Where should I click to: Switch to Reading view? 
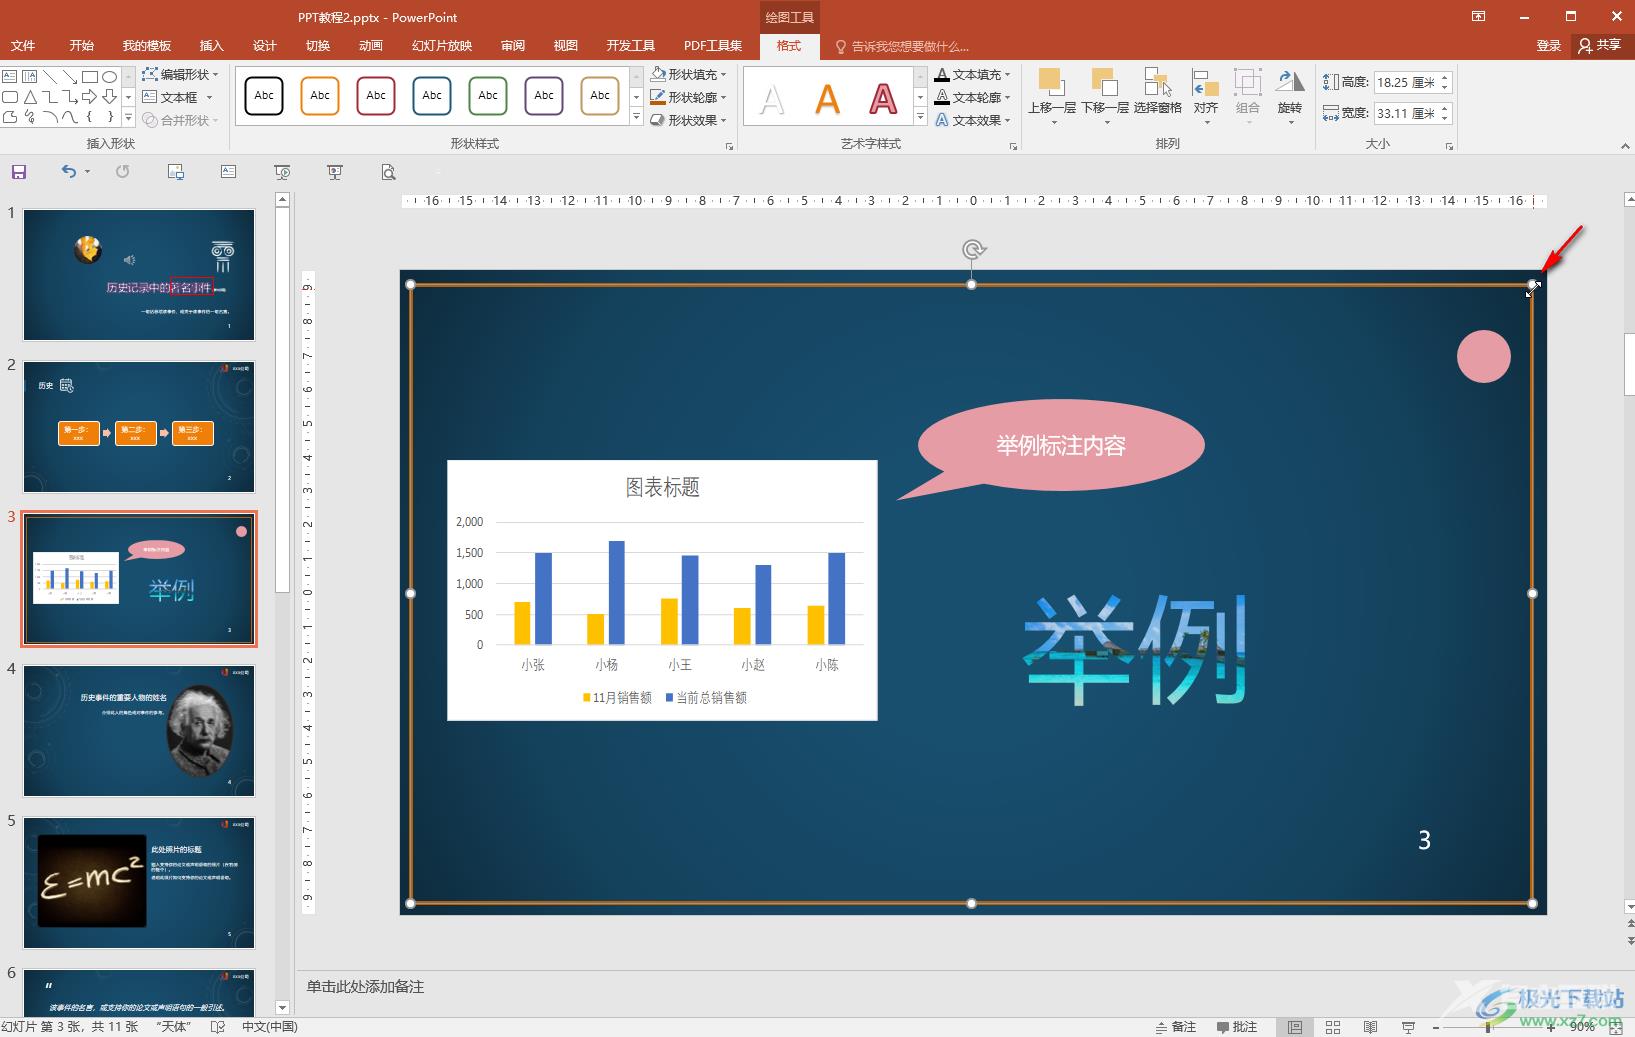pos(1371,1027)
